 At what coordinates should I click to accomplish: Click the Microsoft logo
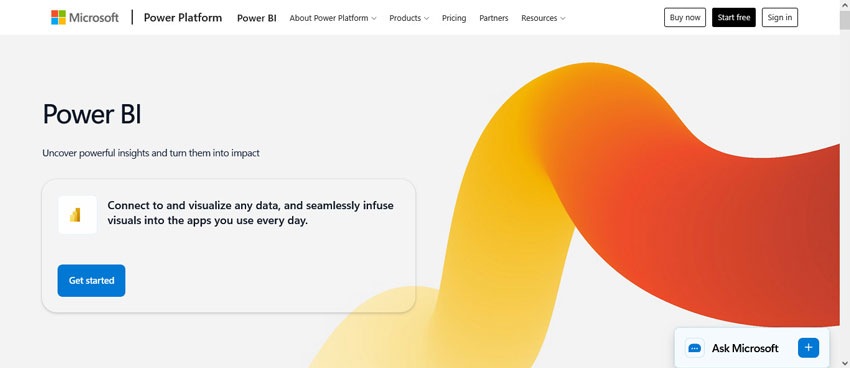pyautogui.click(x=85, y=17)
